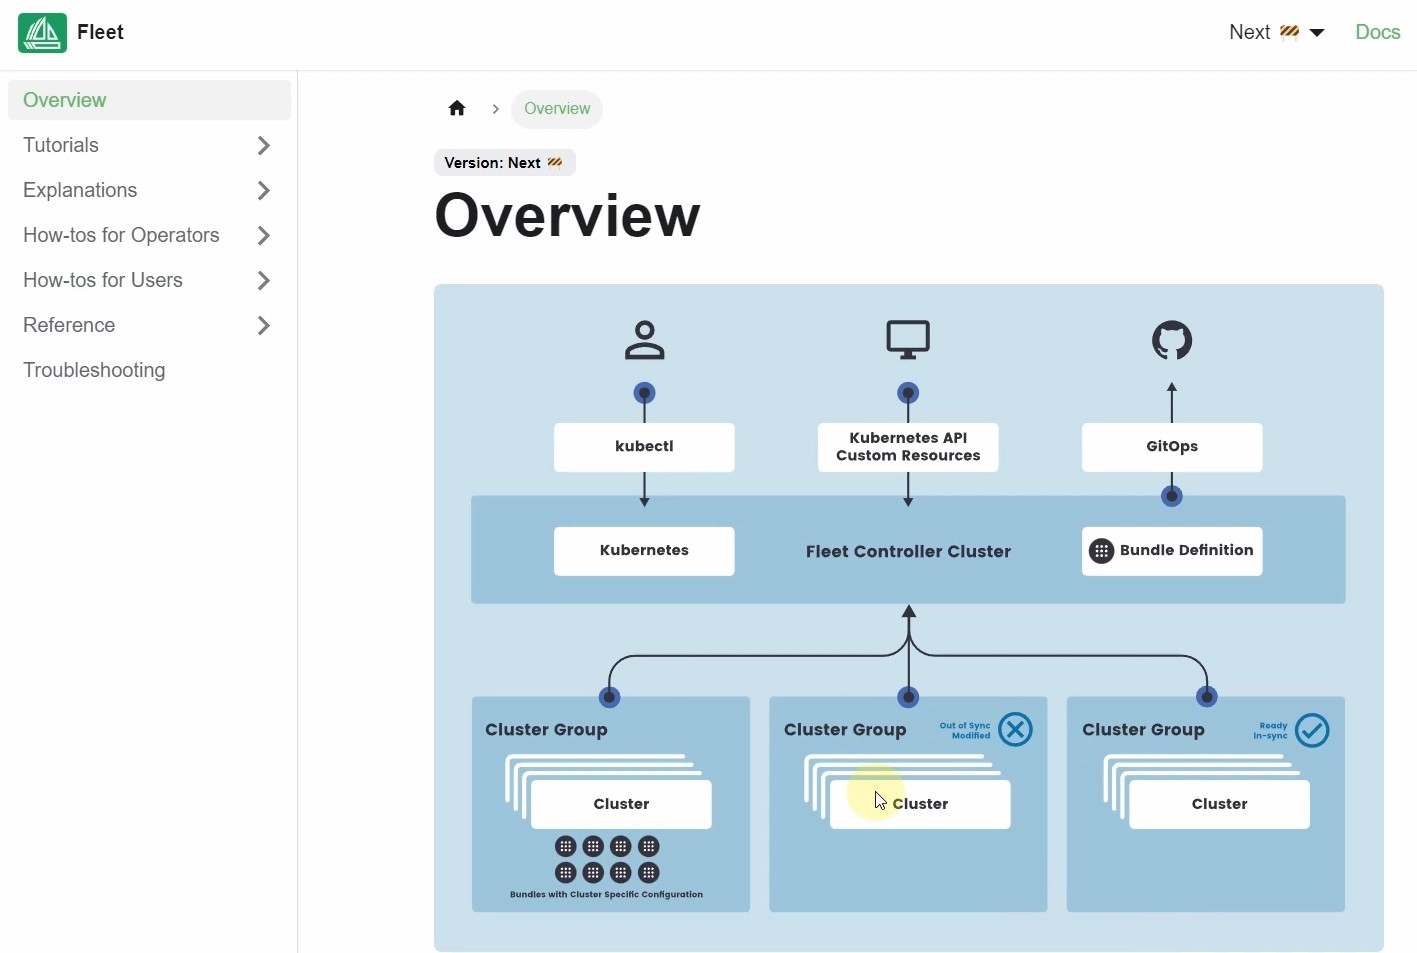Expand the Explanations section chevron
The height and width of the screenshot is (953, 1417).
264,190
